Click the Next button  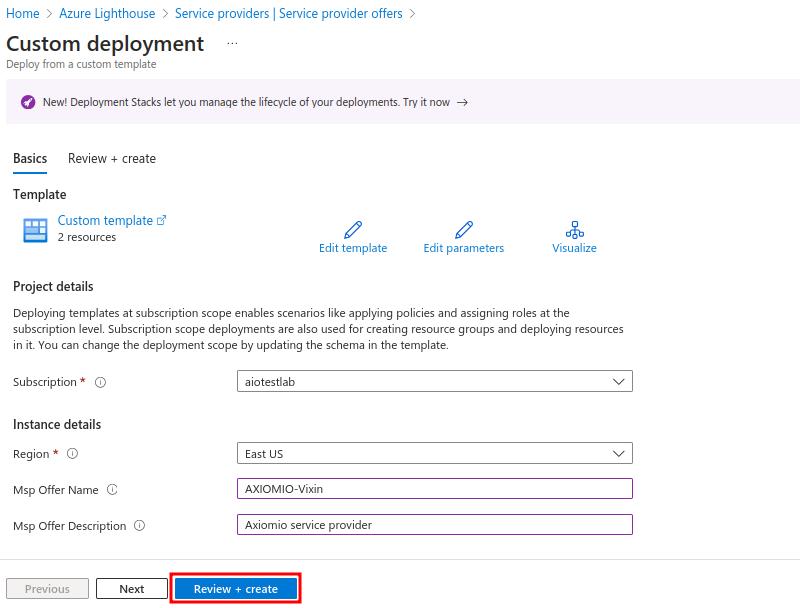[132, 589]
